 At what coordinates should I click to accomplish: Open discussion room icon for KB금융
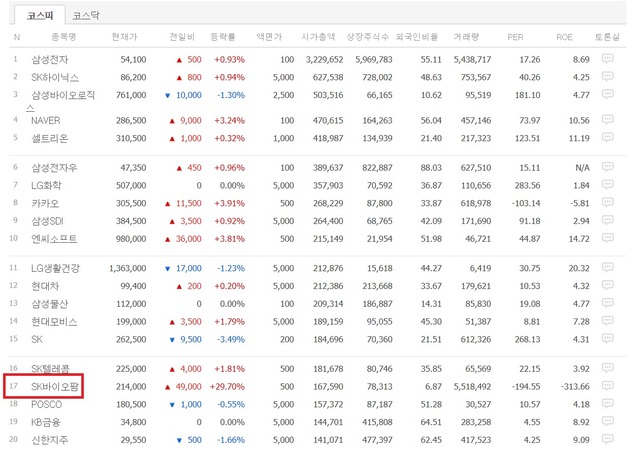click(607, 422)
